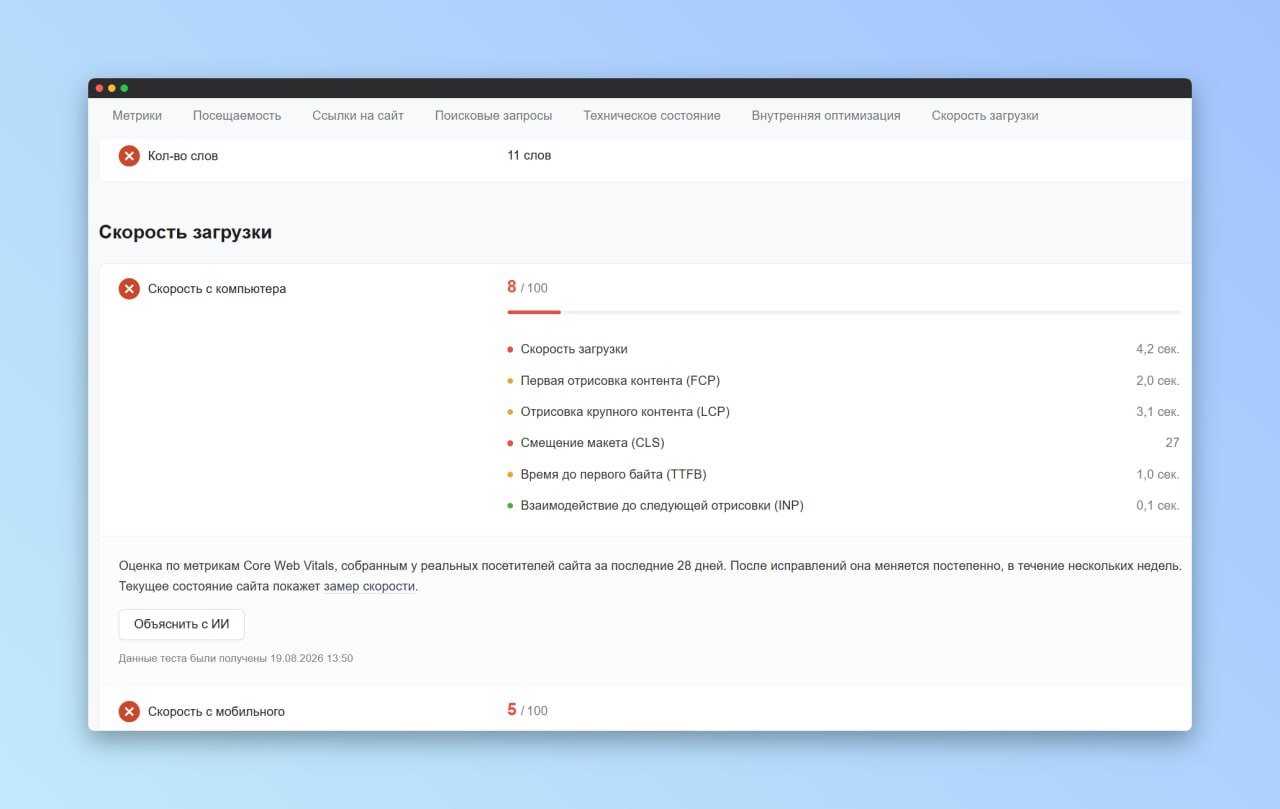Click the desktop score "8 / 100"
Viewport: 1280px width, 809px height.
tap(527, 287)
